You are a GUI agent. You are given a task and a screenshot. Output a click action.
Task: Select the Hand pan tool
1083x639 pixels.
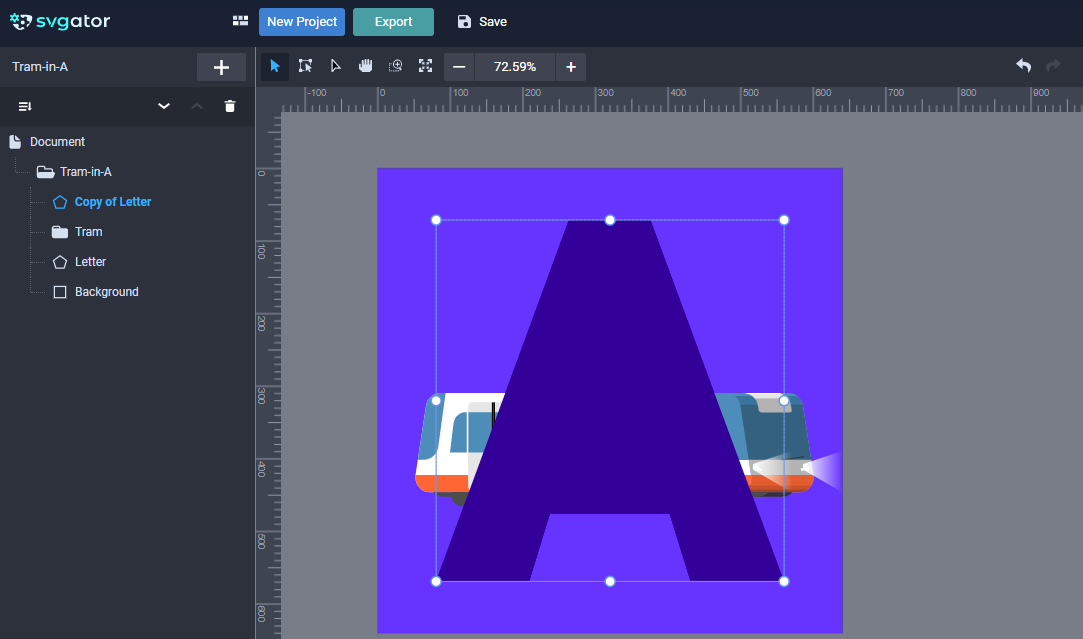tap(365, 66)
